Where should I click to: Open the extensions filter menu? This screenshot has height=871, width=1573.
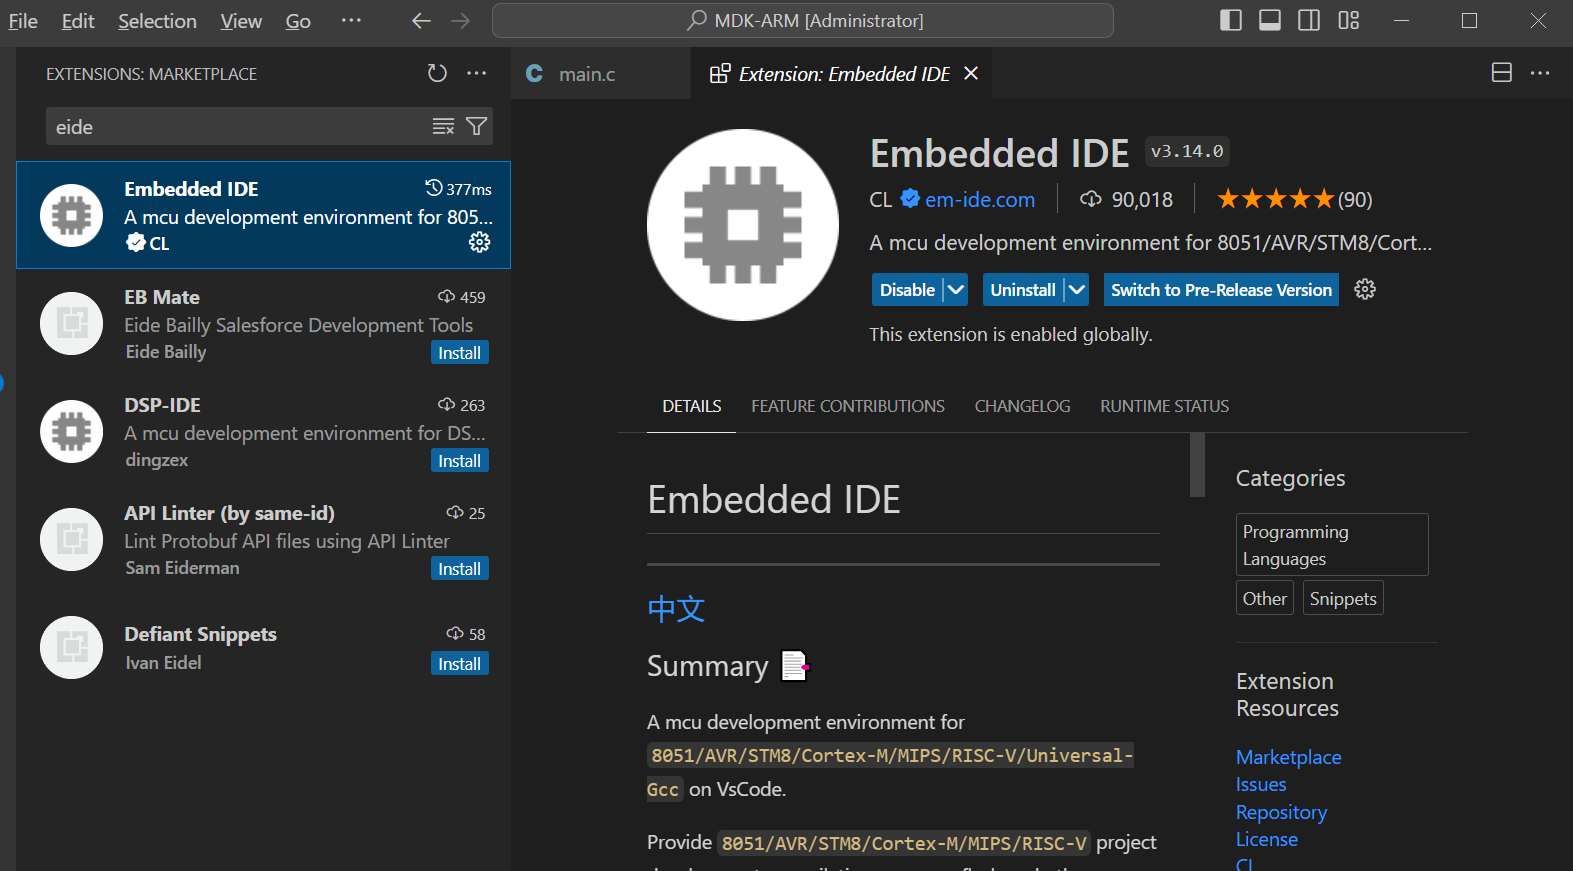(477, 126)
